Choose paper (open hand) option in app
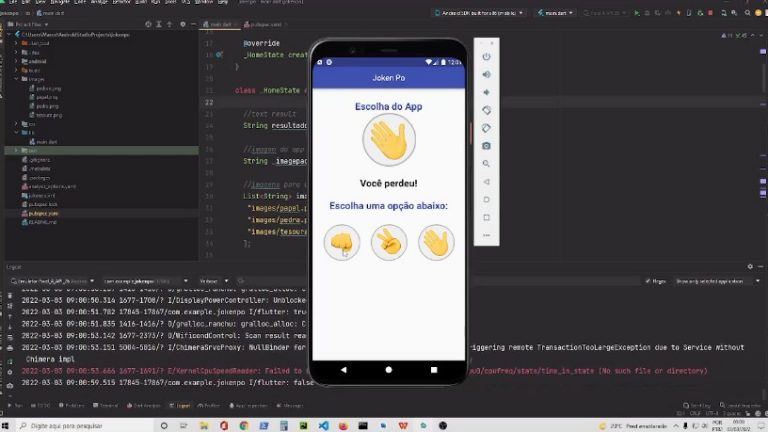The image size is (768, 432). coord(436,242)
